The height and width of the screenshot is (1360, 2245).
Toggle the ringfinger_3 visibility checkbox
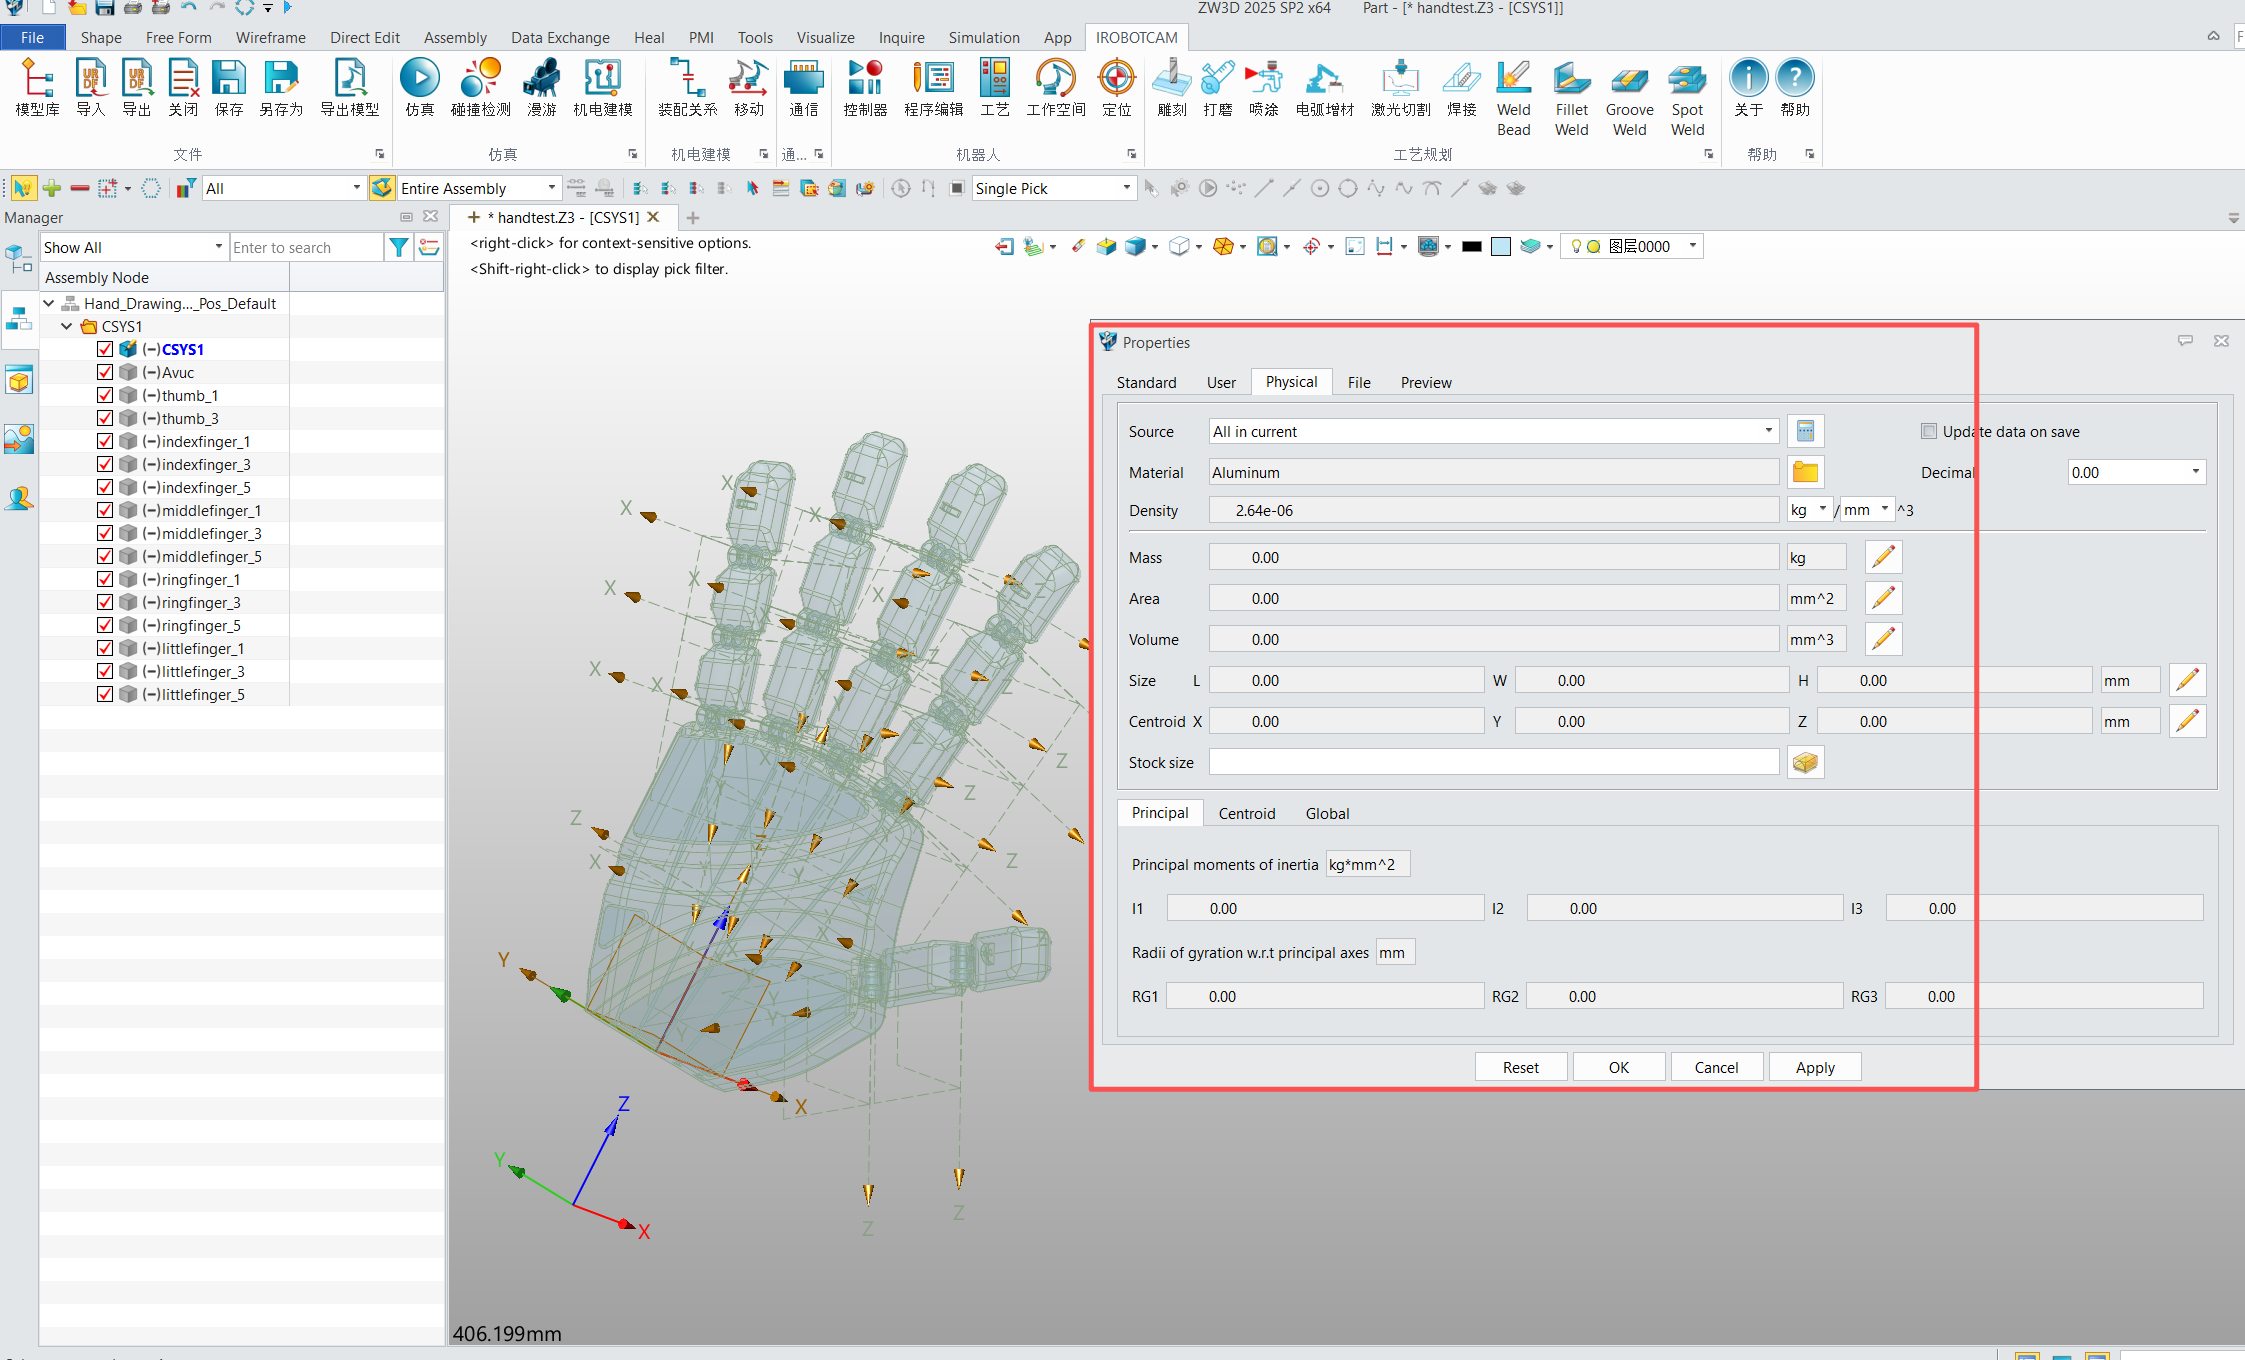pyautogui.click(x=105, y=602)
